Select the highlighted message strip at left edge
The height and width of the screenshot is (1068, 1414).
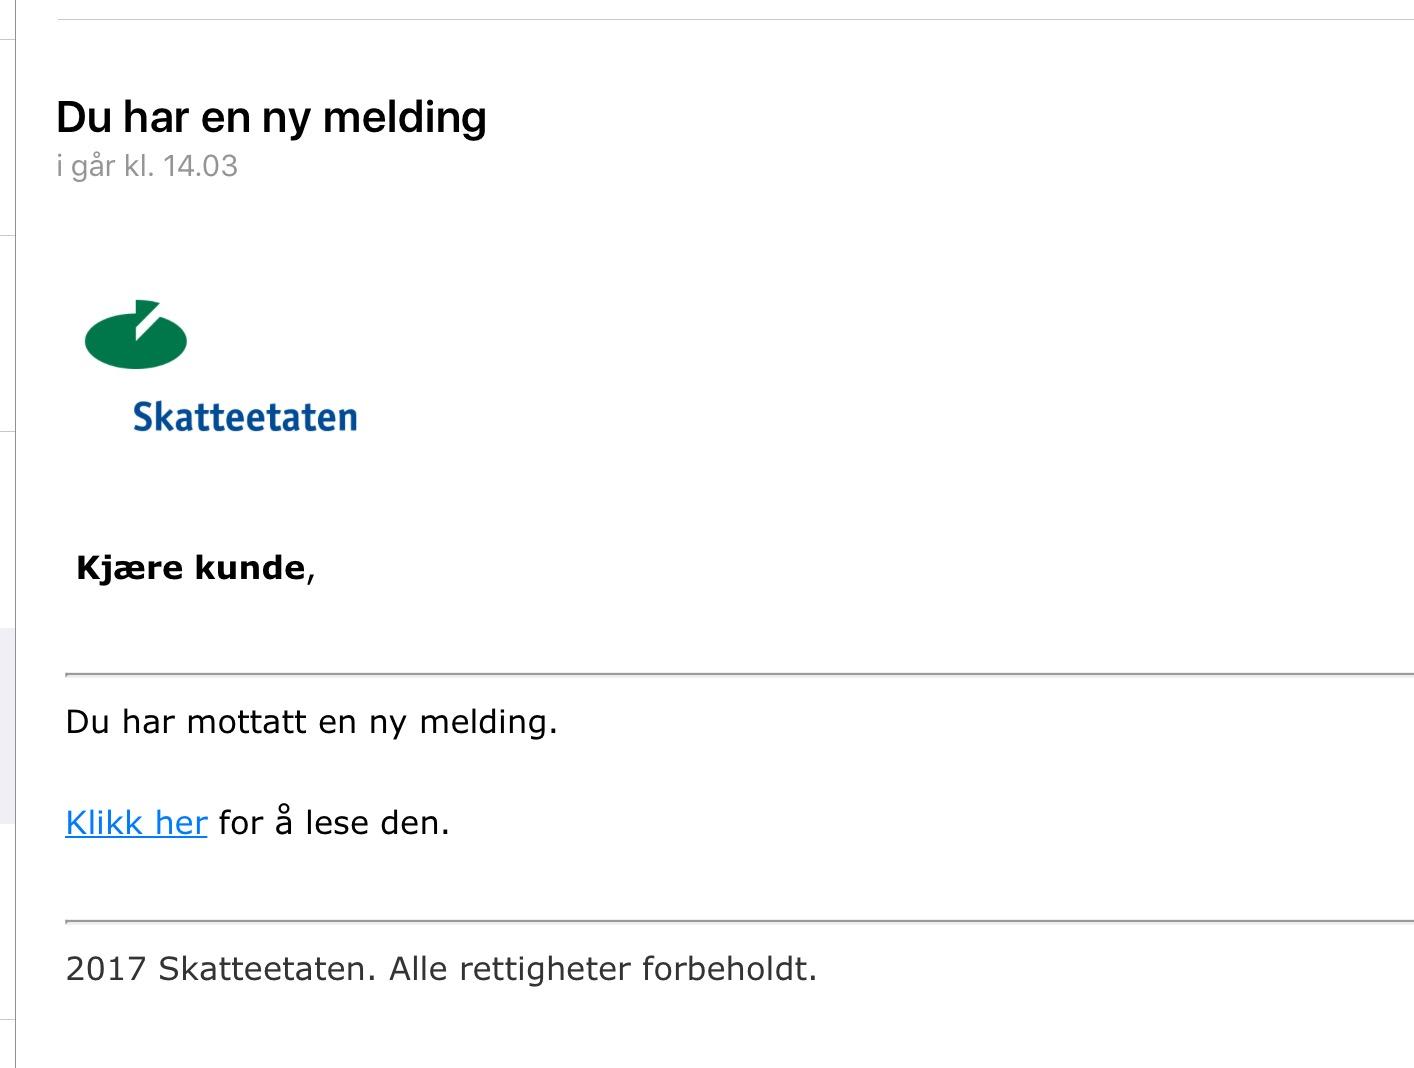click(x=7, y=725)
